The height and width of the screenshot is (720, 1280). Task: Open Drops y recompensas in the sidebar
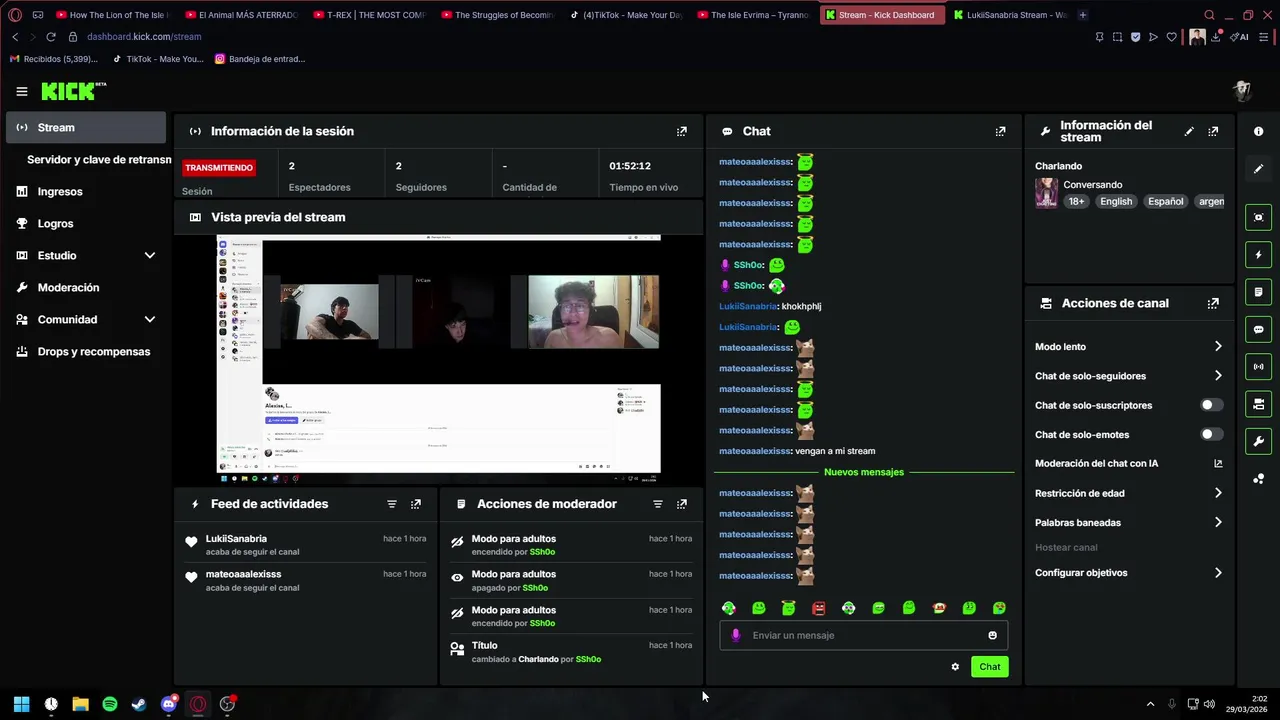tap(86, 351)
